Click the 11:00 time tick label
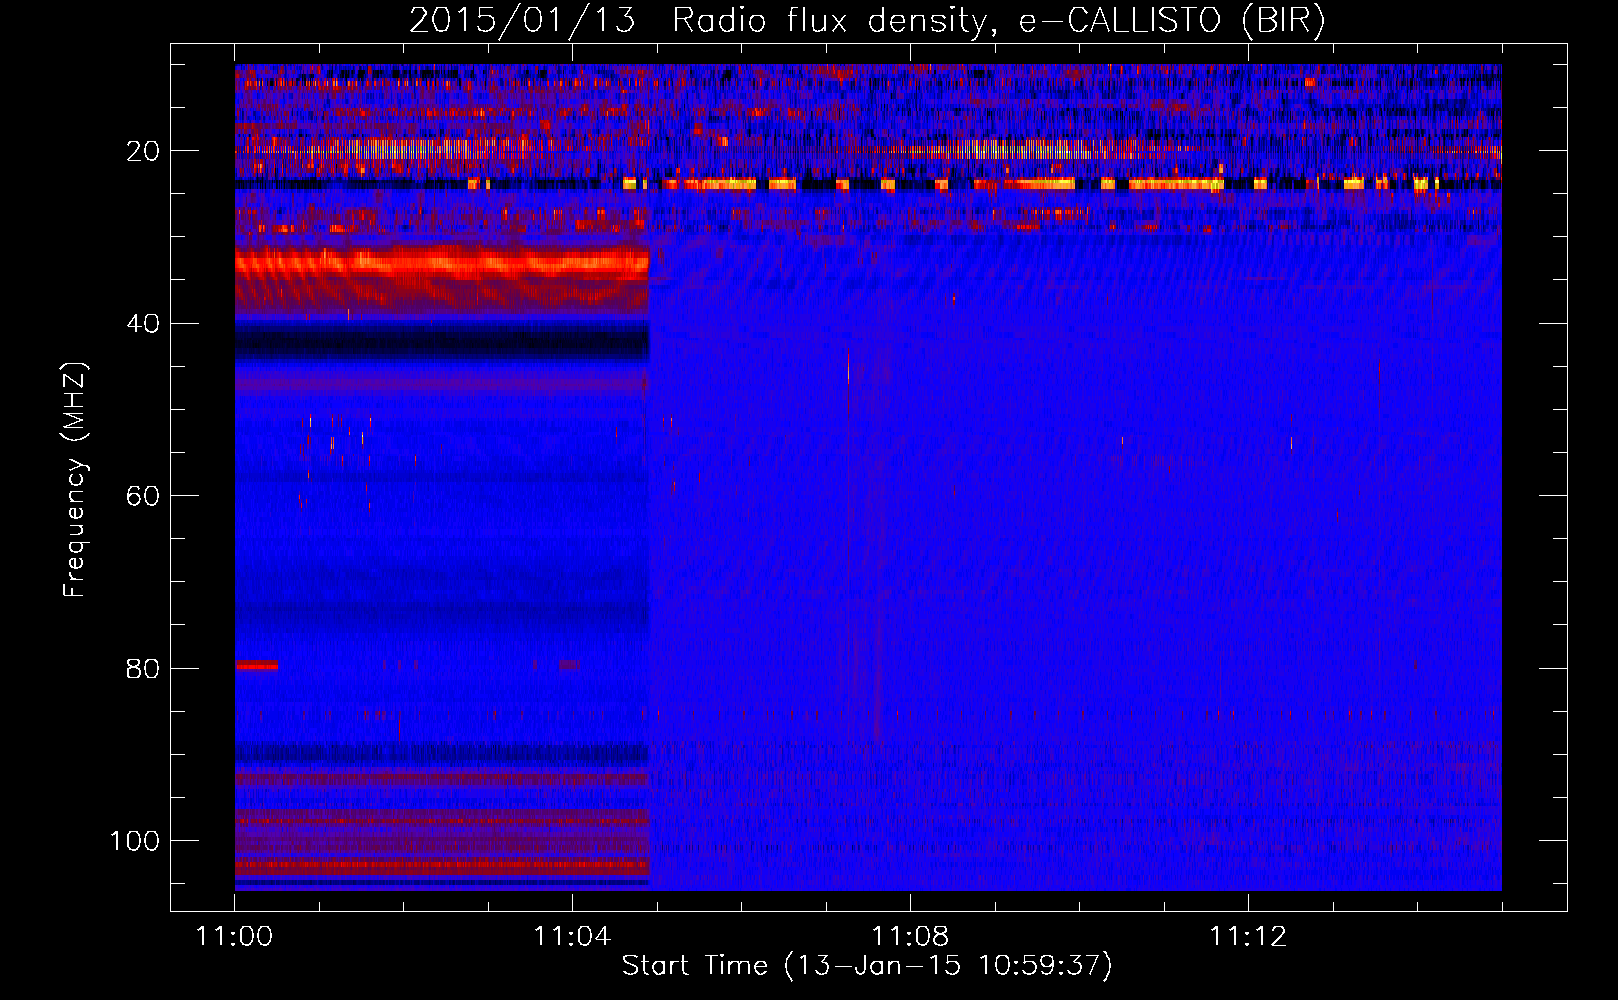The height and width of the screenshot is (1000, 1618). coord(234,937)
